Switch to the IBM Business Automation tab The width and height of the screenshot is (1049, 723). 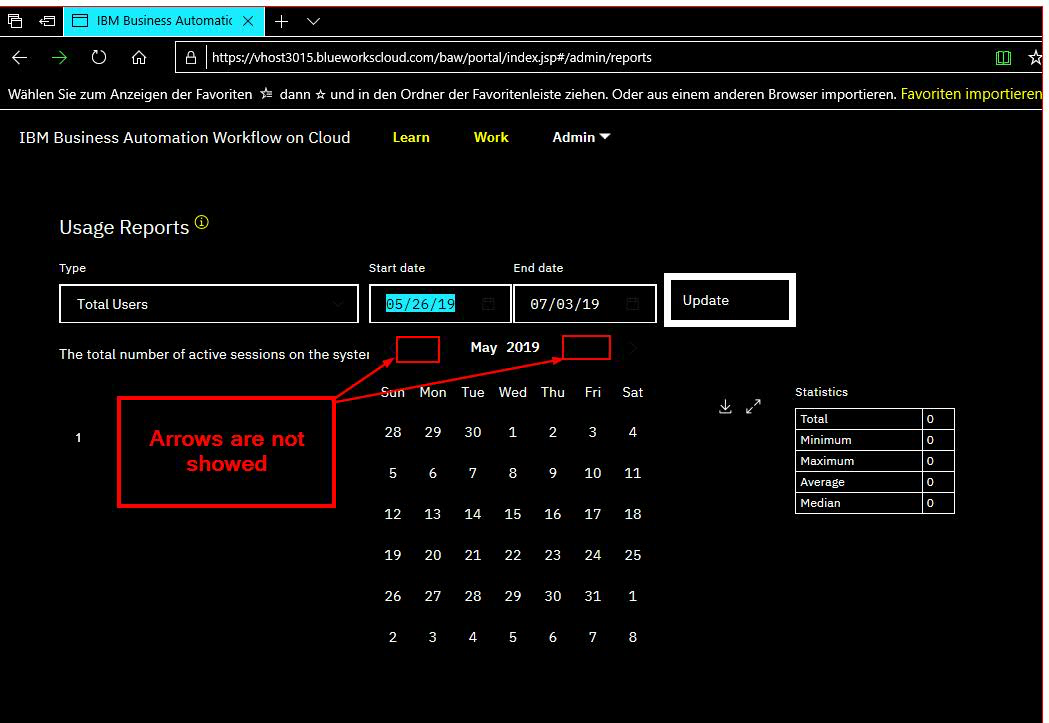click(x=164, y=21)
